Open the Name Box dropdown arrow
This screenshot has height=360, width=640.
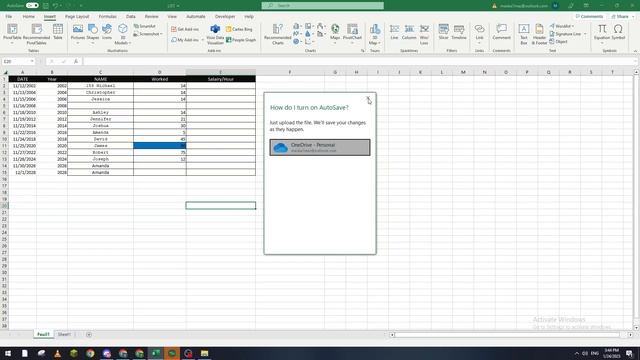click(x=31, y=61)
